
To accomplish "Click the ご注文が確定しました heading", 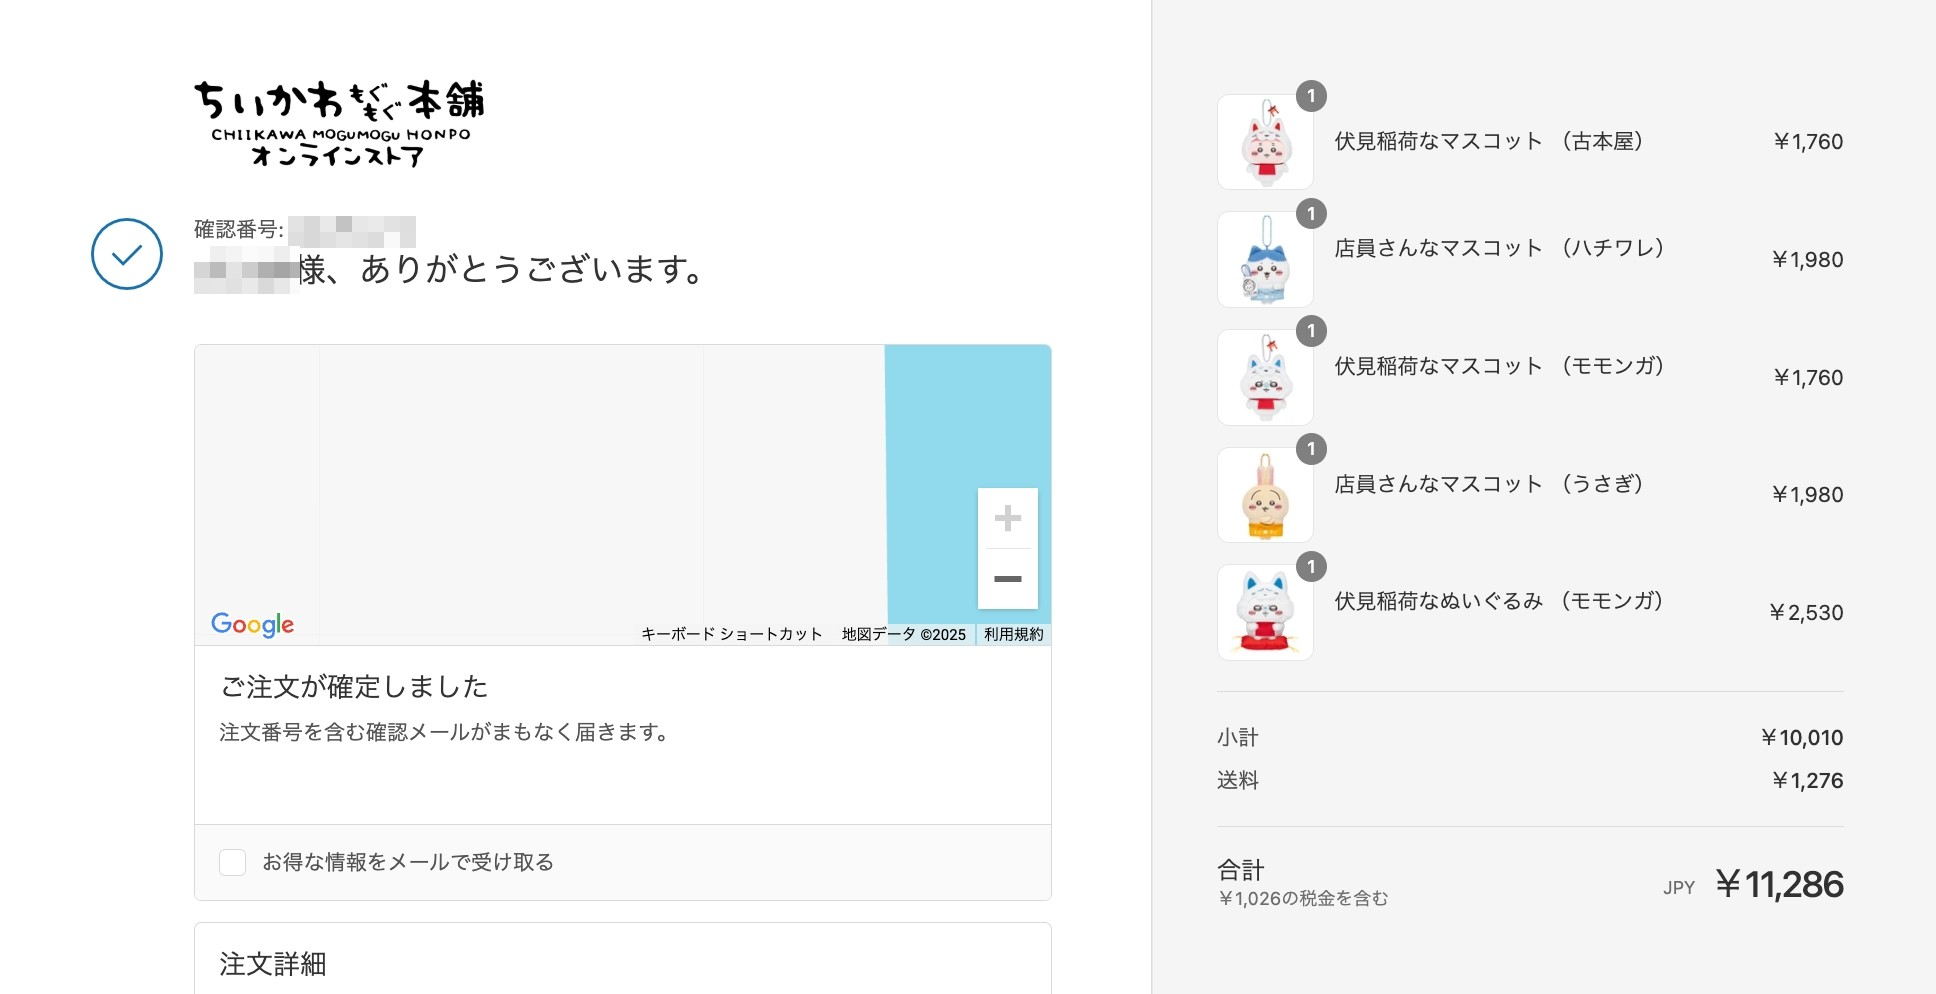I will (x=354, y=687).
